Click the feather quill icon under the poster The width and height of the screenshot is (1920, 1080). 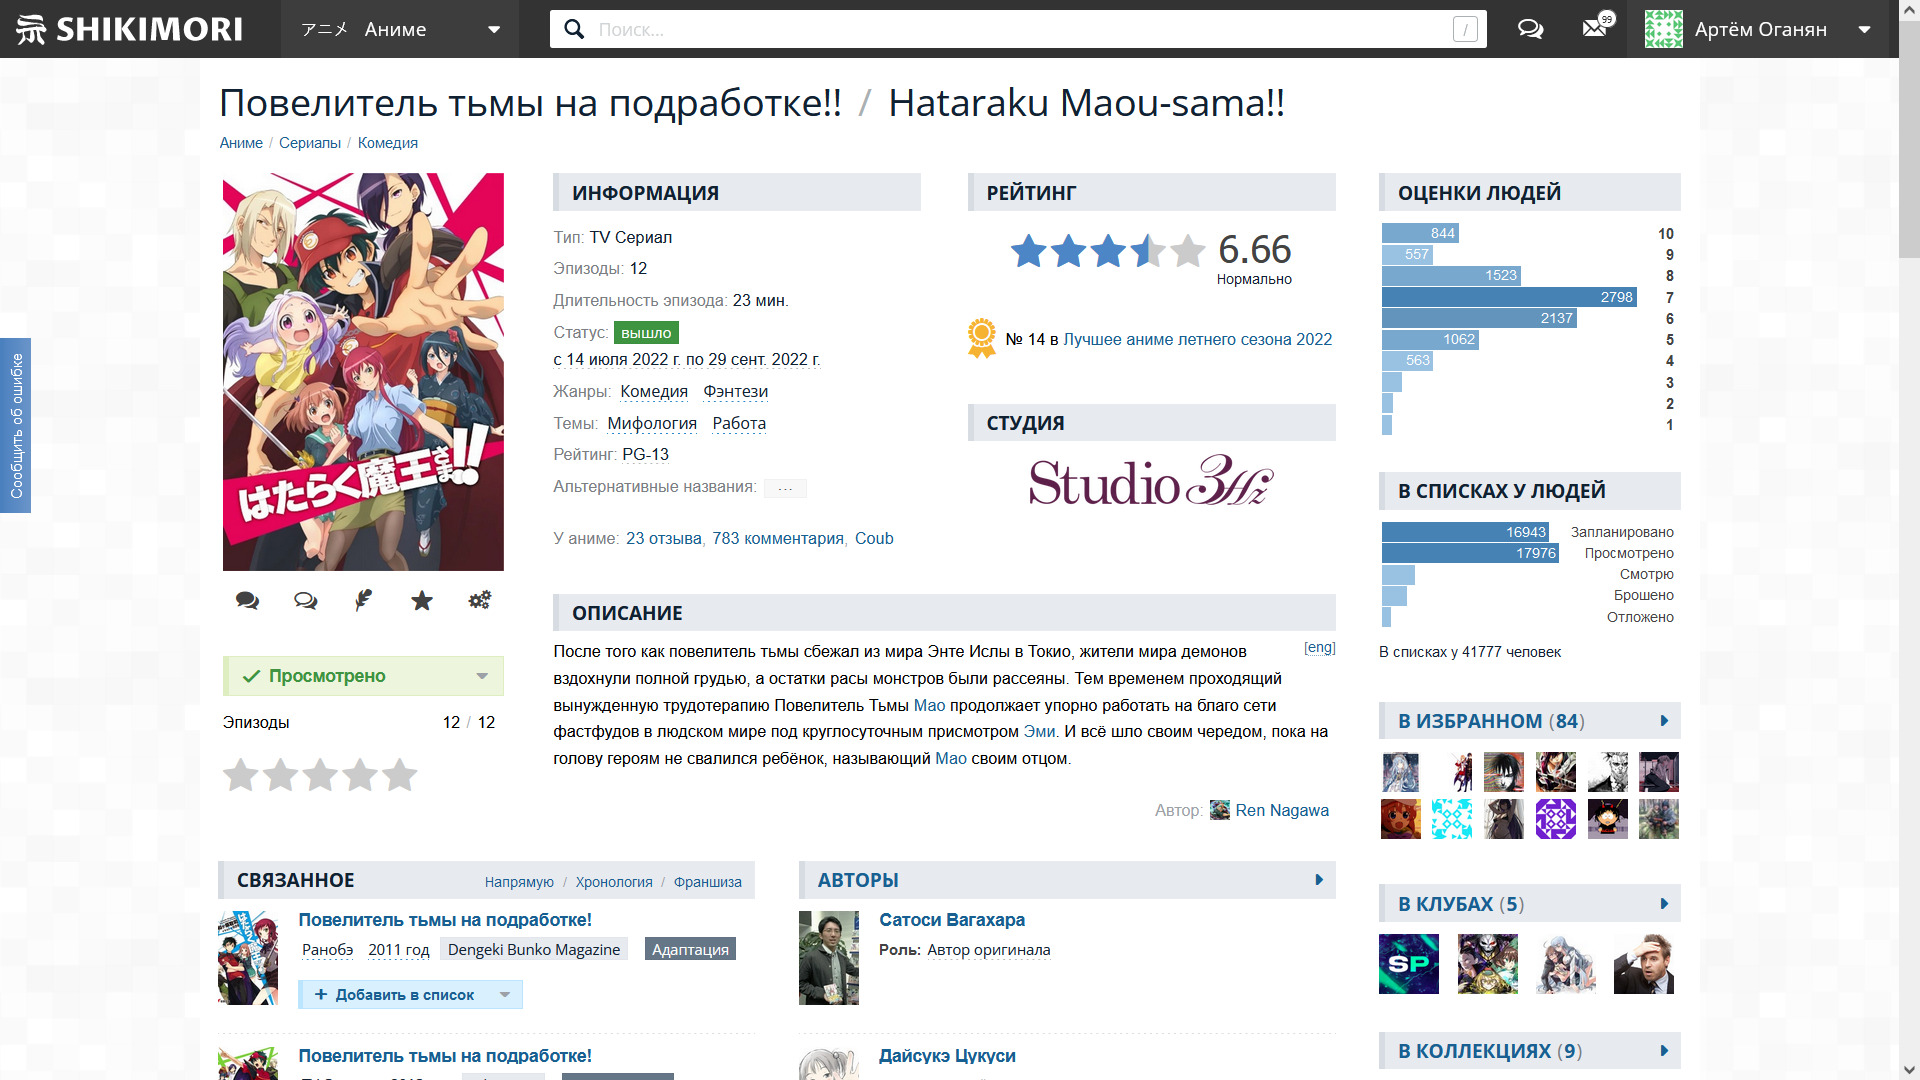point(363,600)
